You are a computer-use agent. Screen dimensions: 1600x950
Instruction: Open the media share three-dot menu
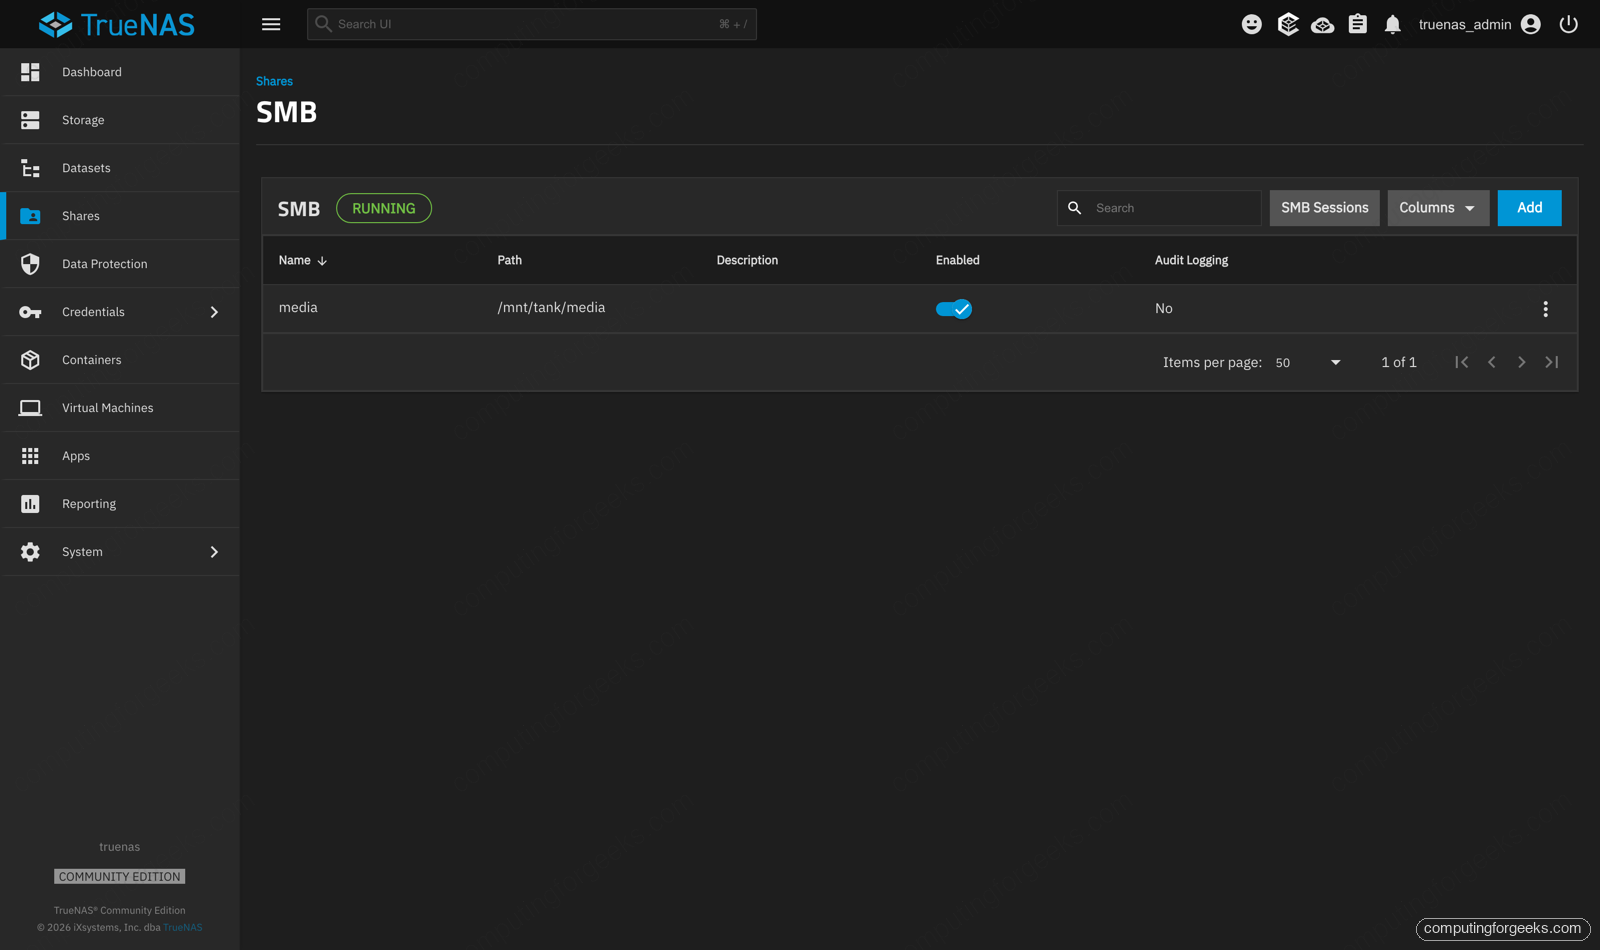tap(1545, 309)
